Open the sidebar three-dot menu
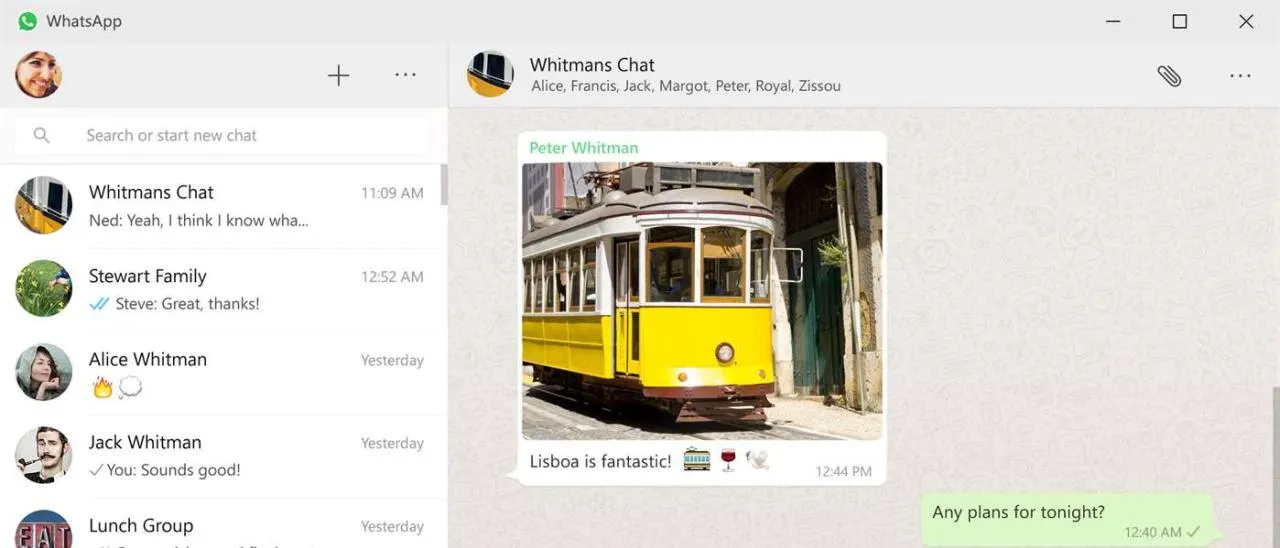The height and width of the screenshot is (548, 1280). click(405, 75)
